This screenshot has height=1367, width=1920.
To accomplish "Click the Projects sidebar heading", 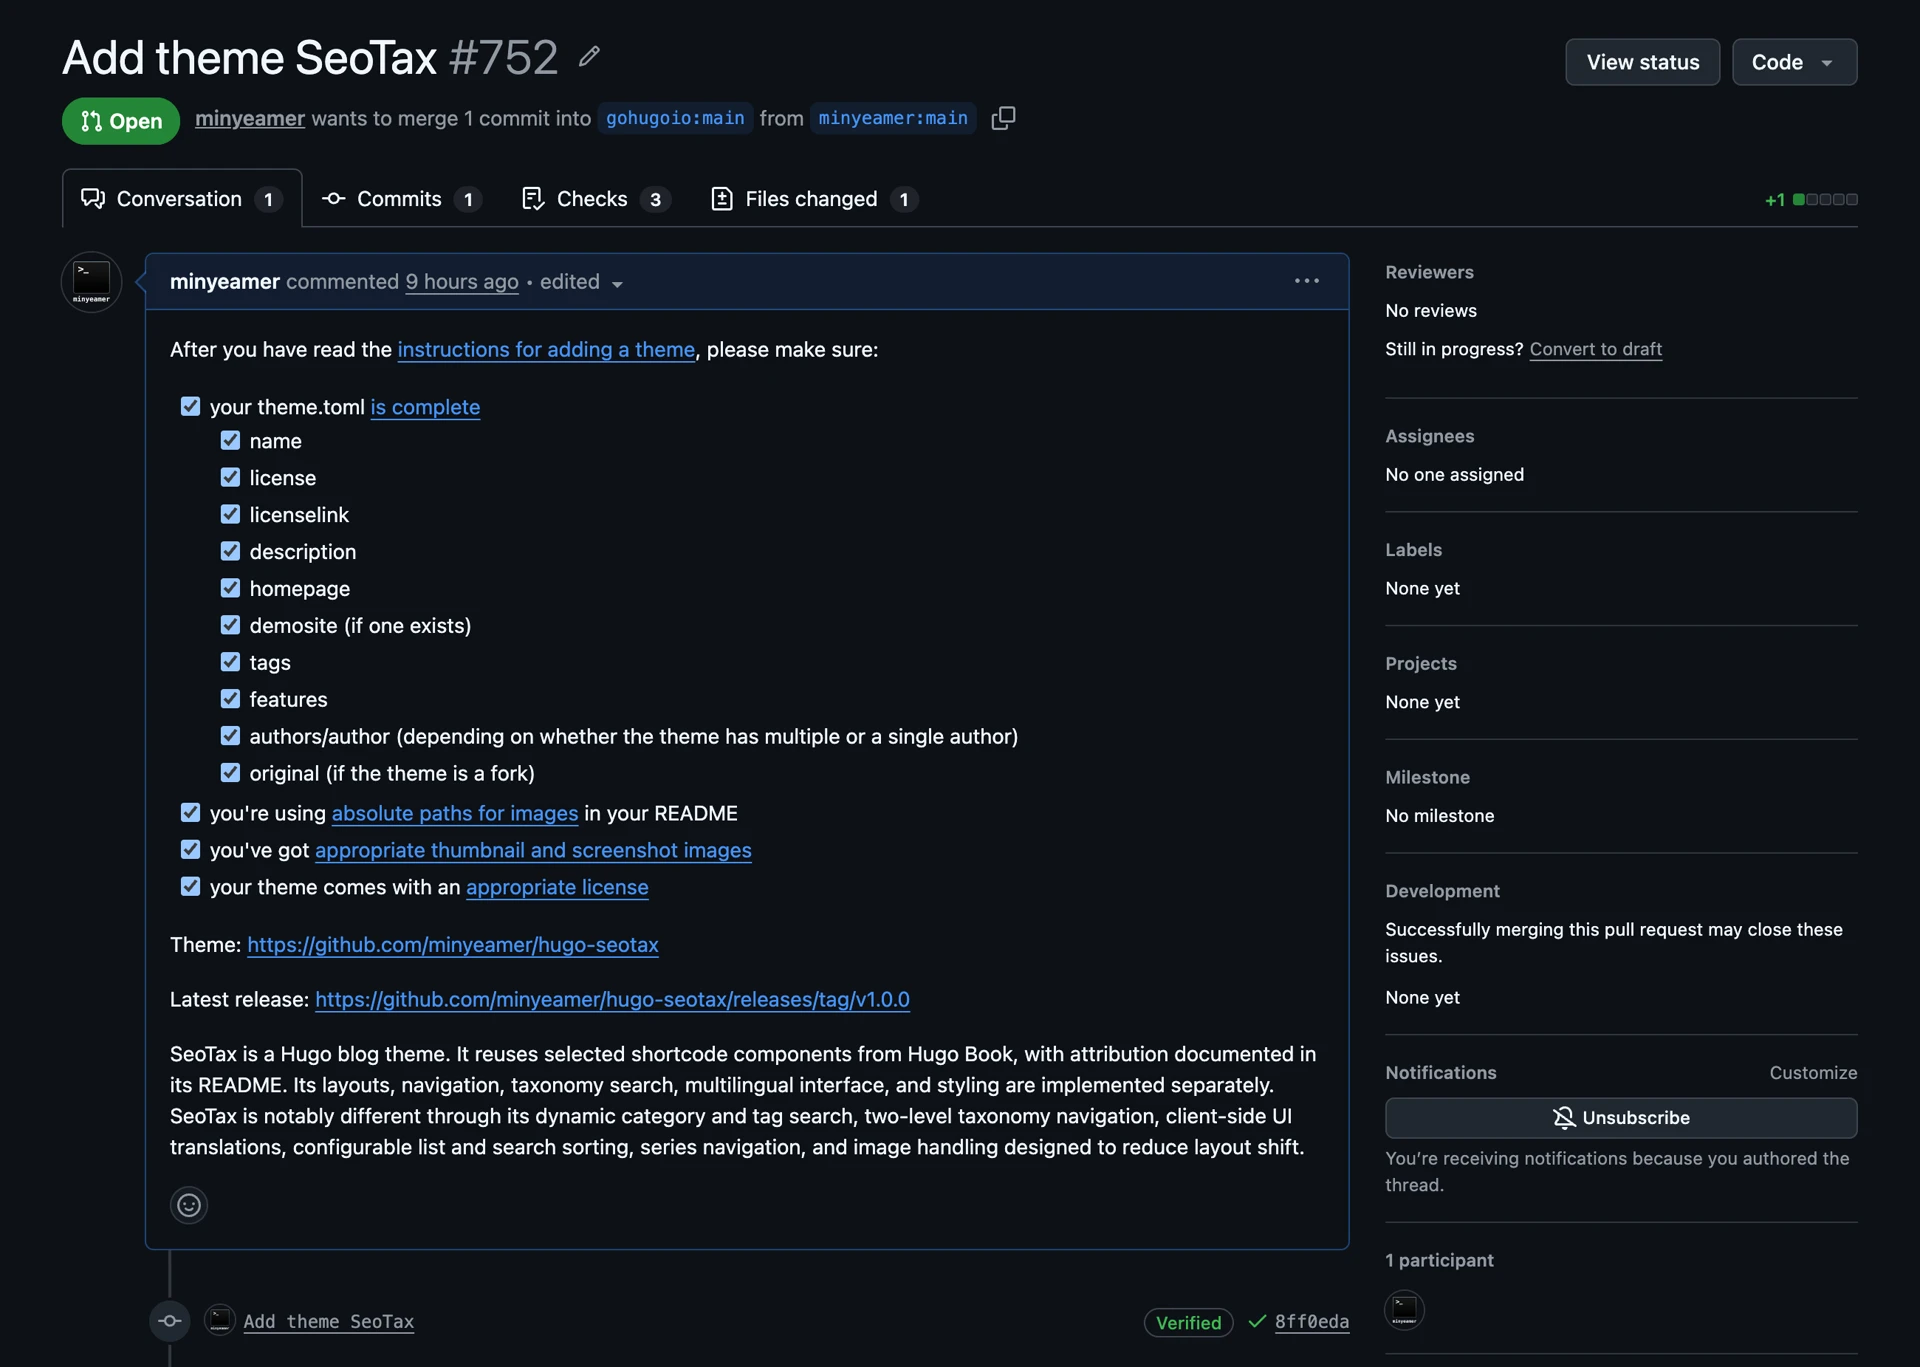I will tap(1421, 664).
